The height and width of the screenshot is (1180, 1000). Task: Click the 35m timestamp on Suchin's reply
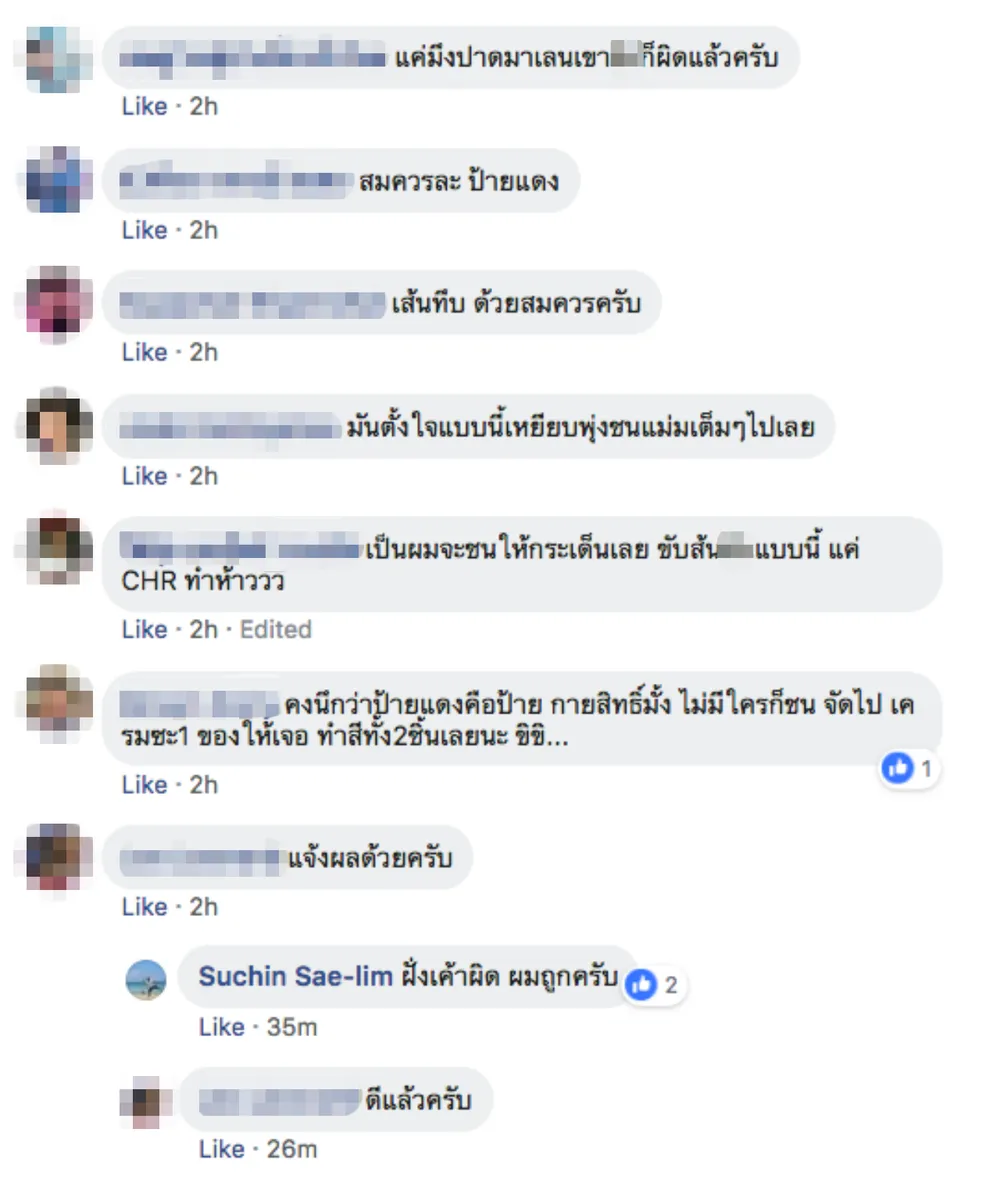292,1027
